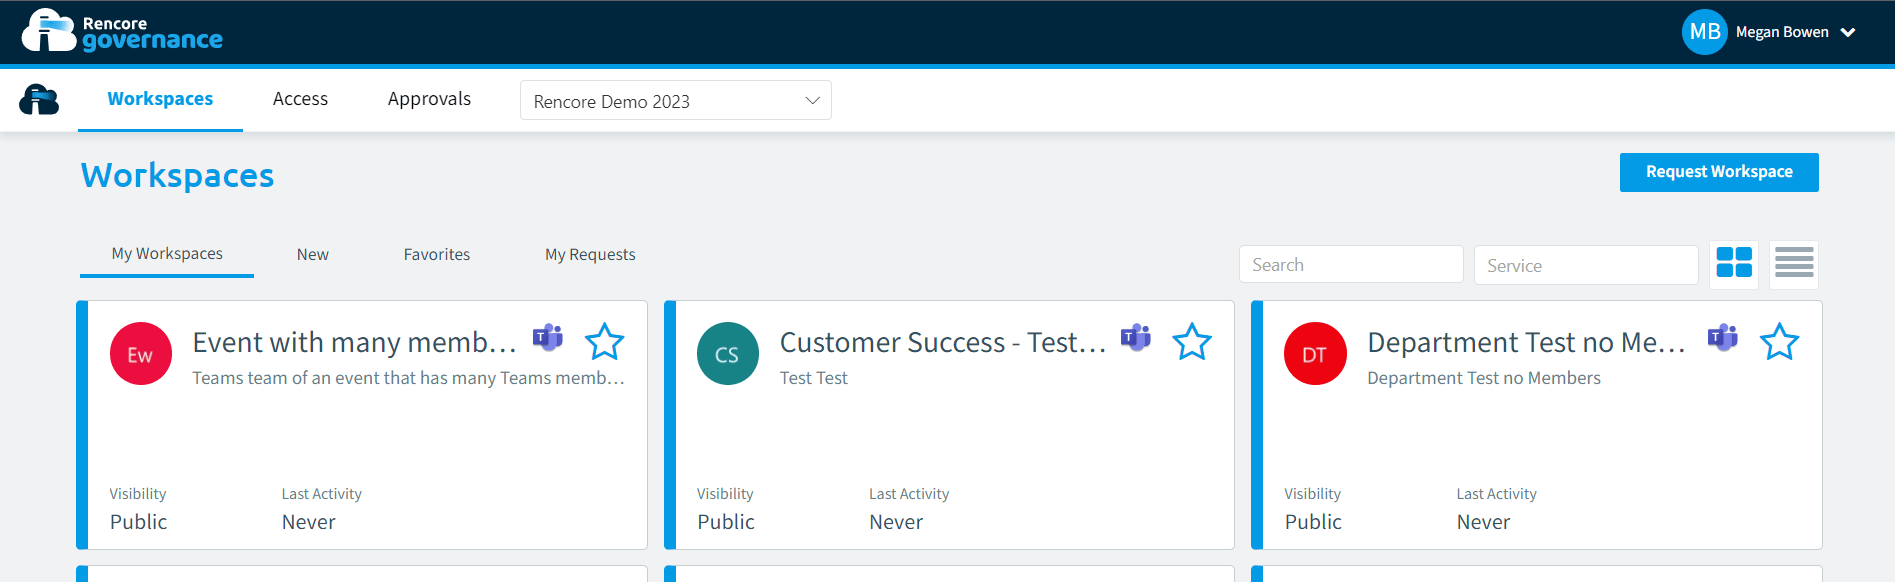Favorite the Customer Success - Test workspace
1895x582 pixels.
click(1192, 342)
